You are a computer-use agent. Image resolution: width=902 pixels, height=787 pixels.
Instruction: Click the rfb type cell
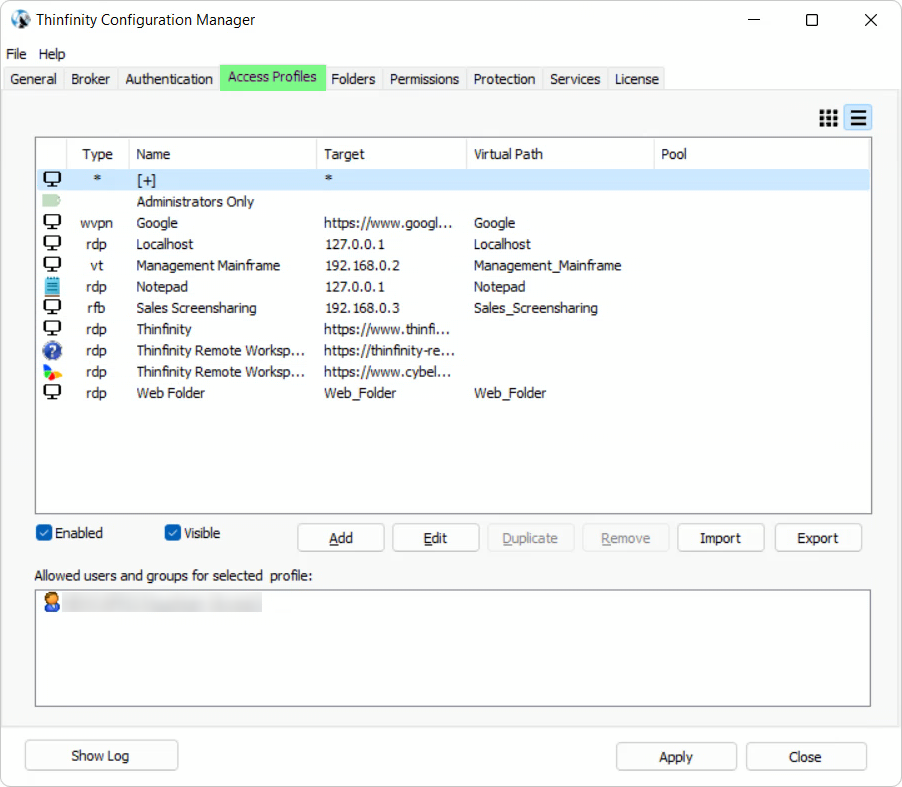coord(96,308)
